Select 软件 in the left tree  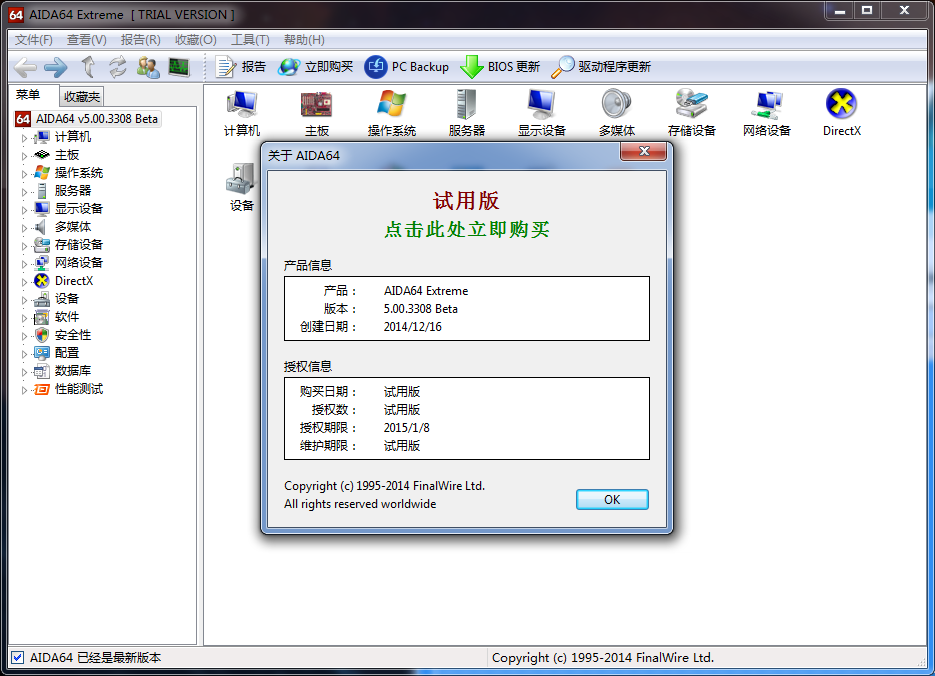tap(67, 317)
